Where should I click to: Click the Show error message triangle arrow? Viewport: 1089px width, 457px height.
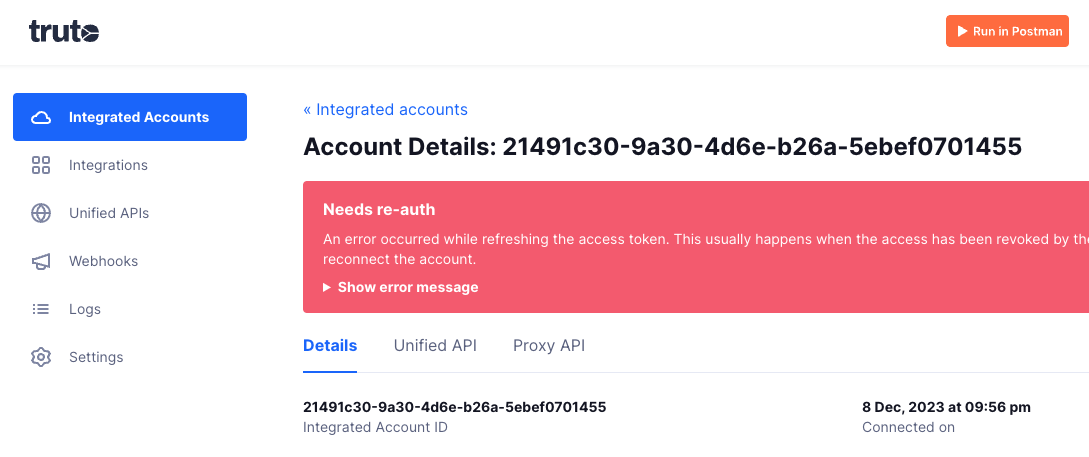326,288
